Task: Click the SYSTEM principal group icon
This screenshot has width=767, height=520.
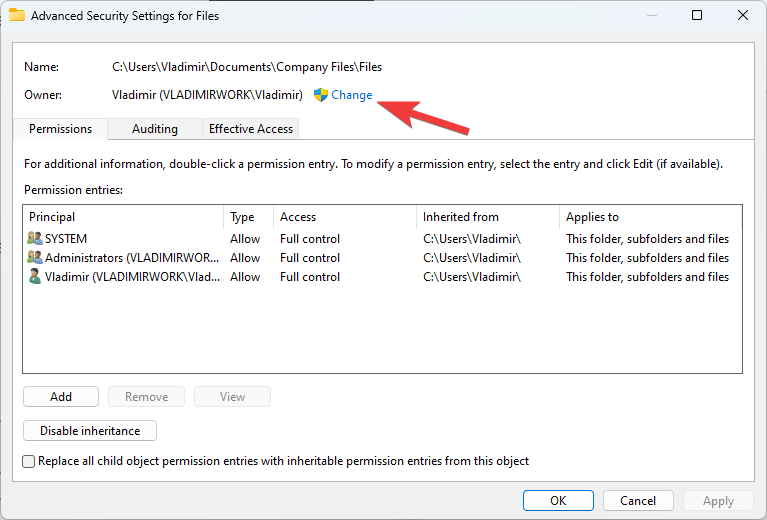Action: (x=36, y=239)
